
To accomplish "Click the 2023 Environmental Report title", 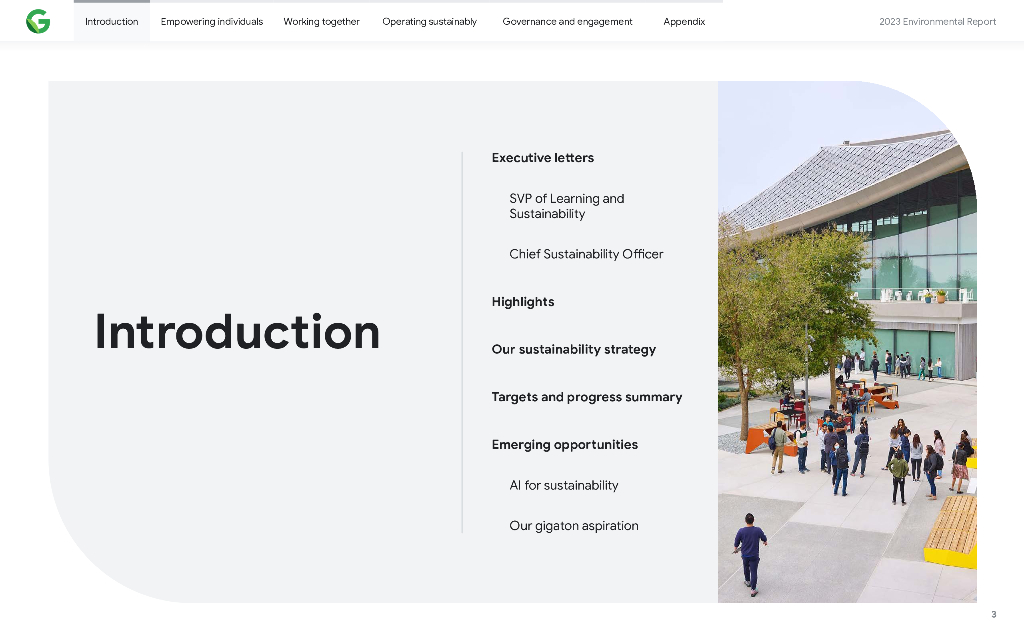I will coord(937,22).
